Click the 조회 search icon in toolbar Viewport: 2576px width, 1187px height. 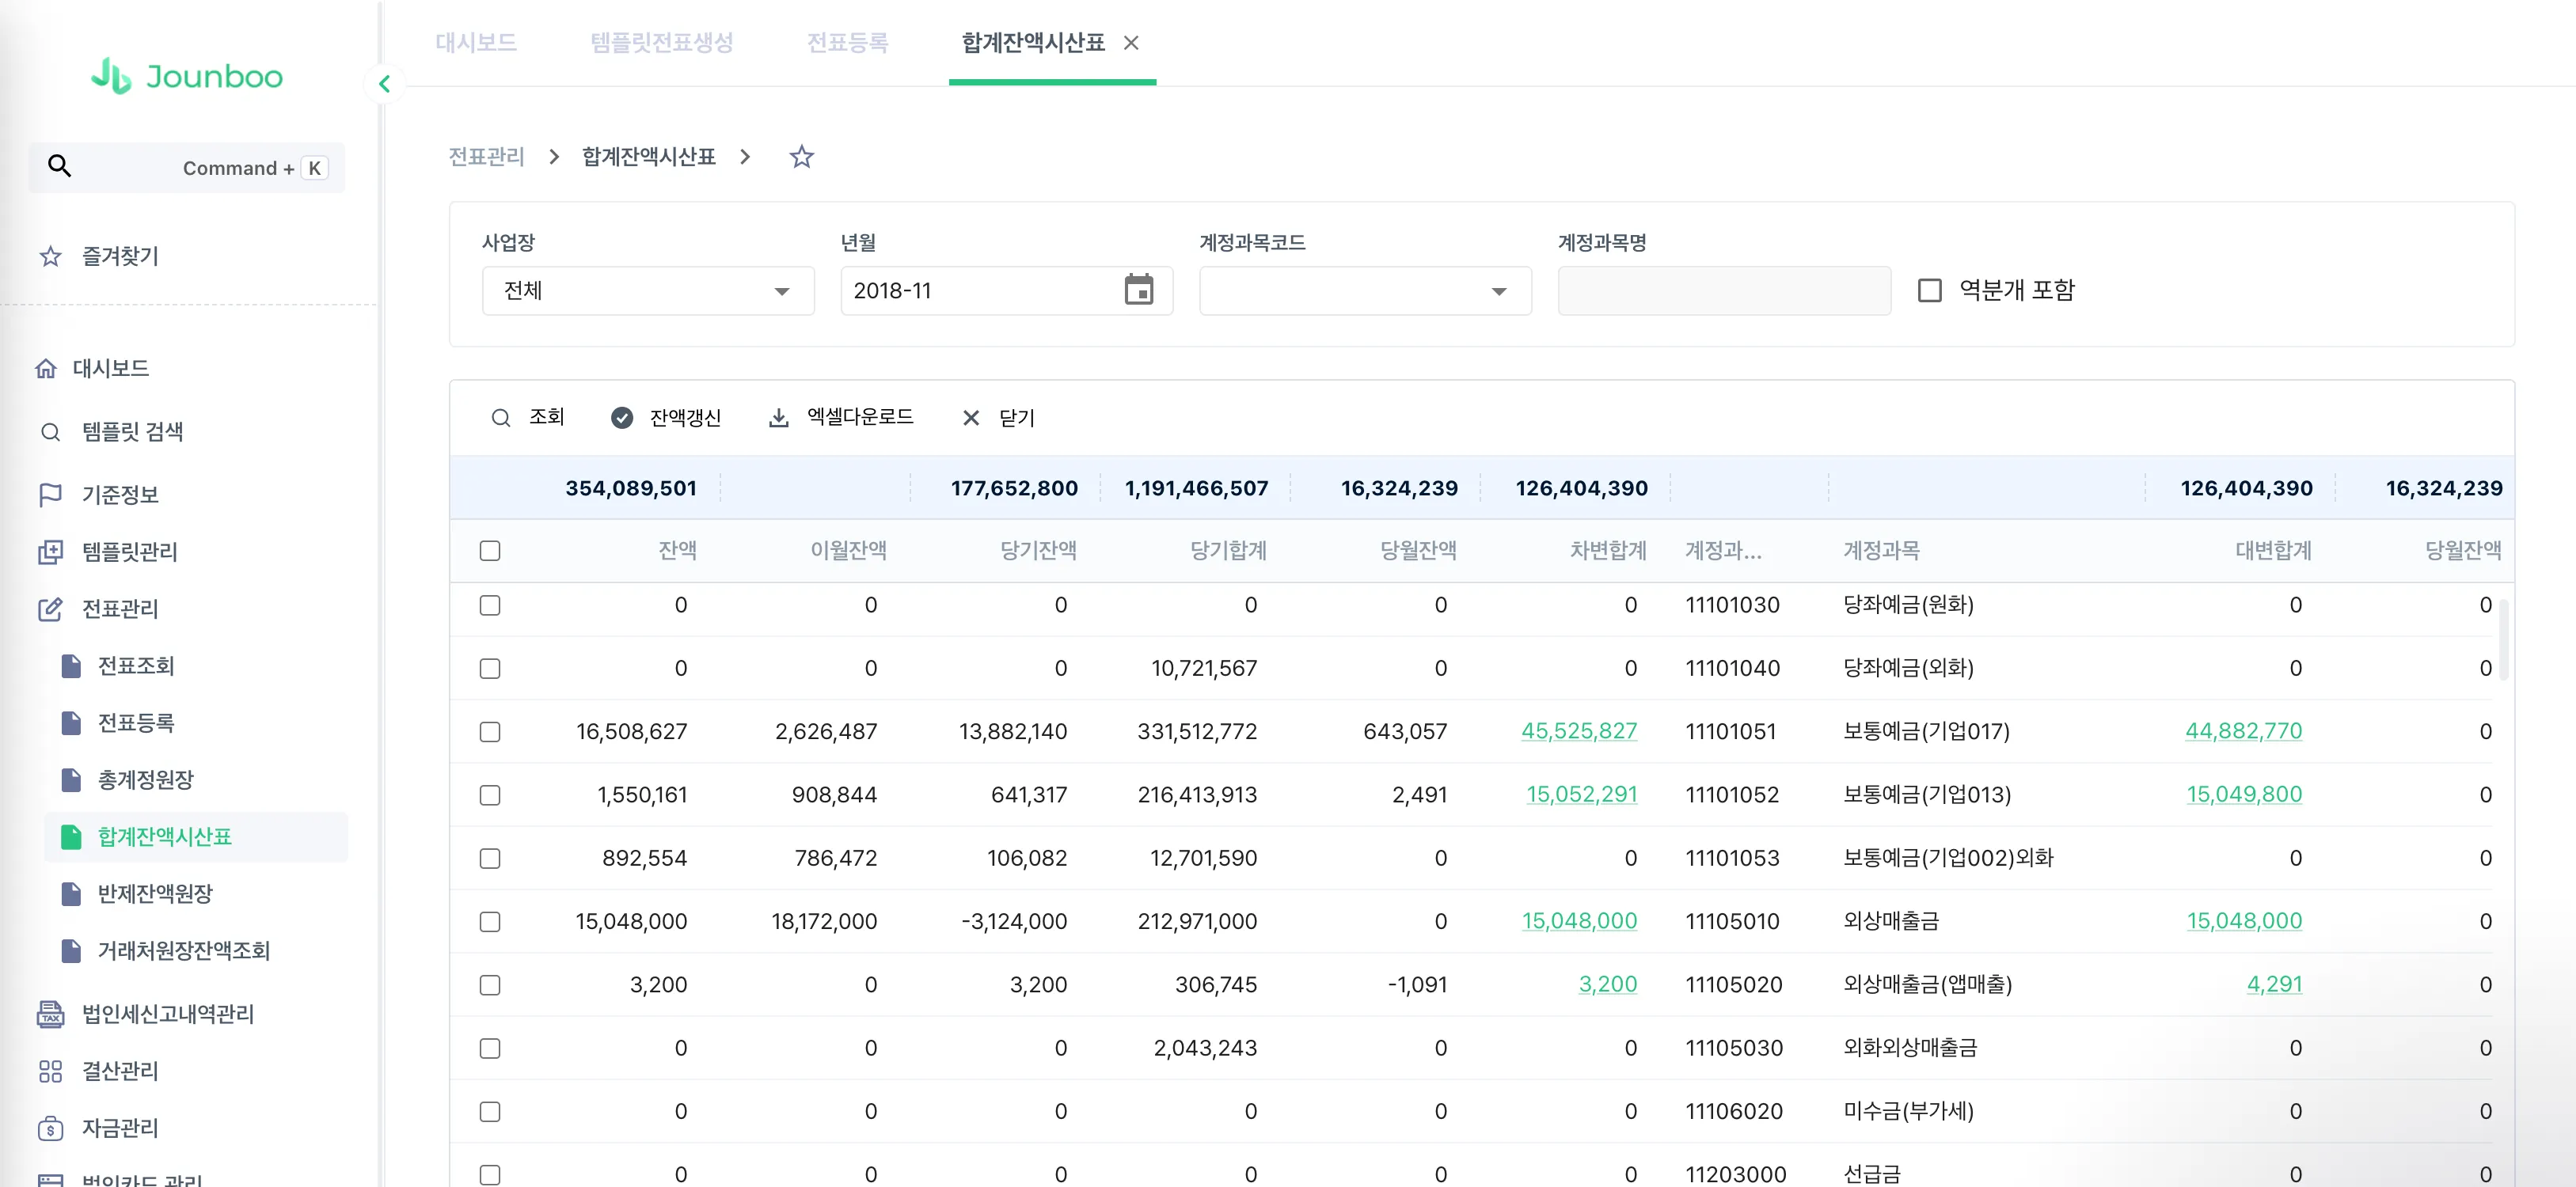[501, 418]
